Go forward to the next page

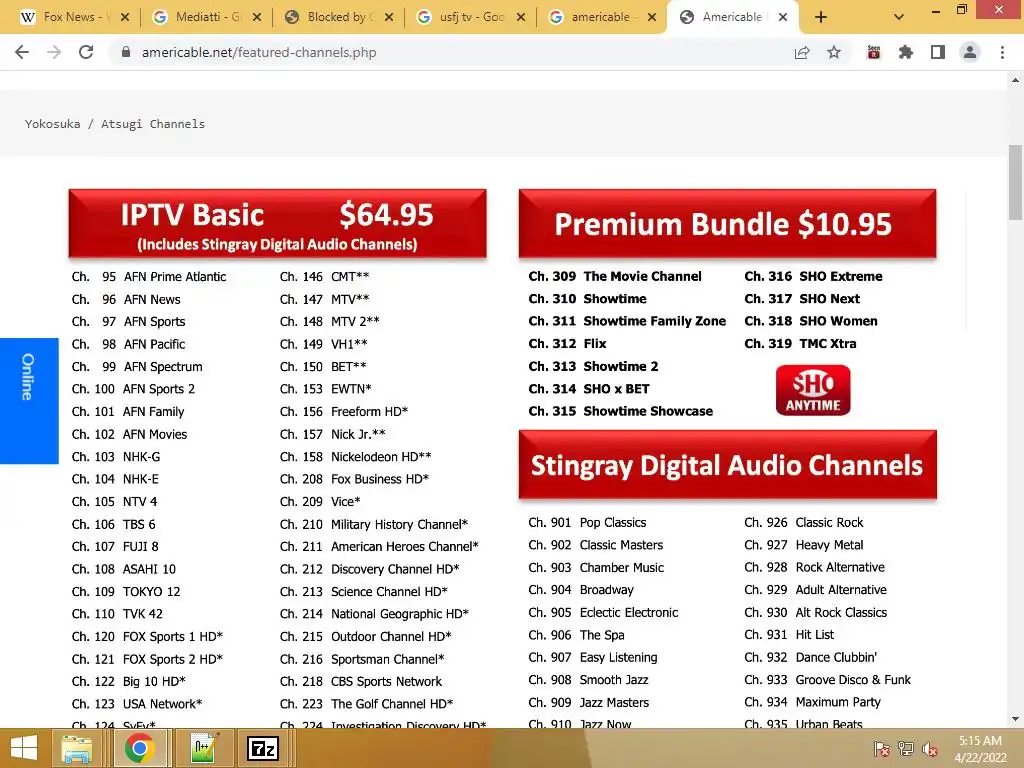54,52
